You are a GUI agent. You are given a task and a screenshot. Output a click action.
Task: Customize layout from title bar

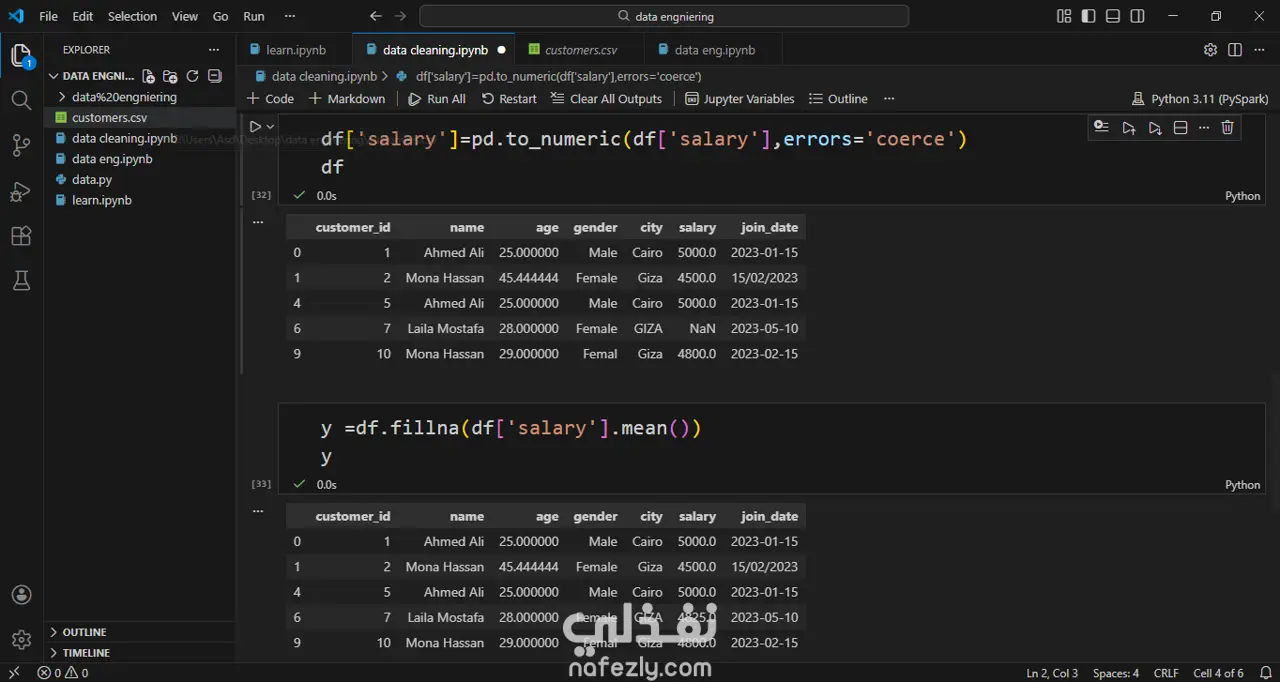click(x=1064, y=16)
